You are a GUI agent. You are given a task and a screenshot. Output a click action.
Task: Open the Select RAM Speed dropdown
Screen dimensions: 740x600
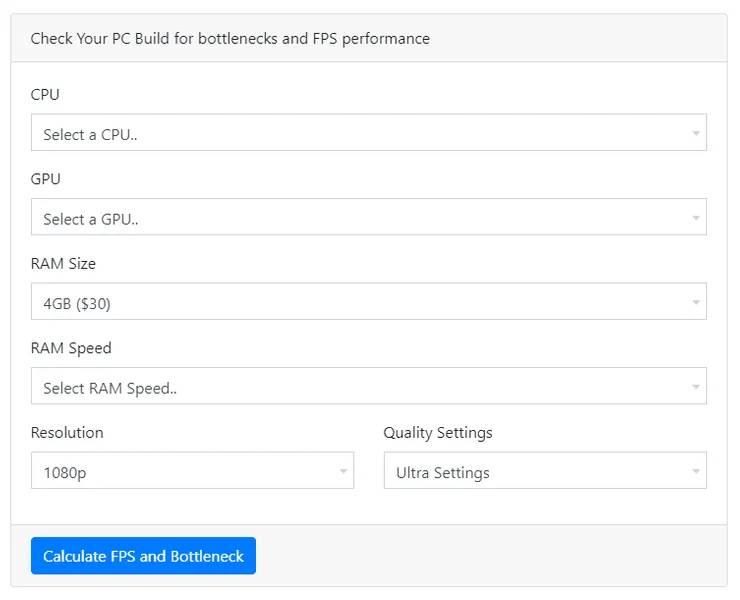pos(369,386)
